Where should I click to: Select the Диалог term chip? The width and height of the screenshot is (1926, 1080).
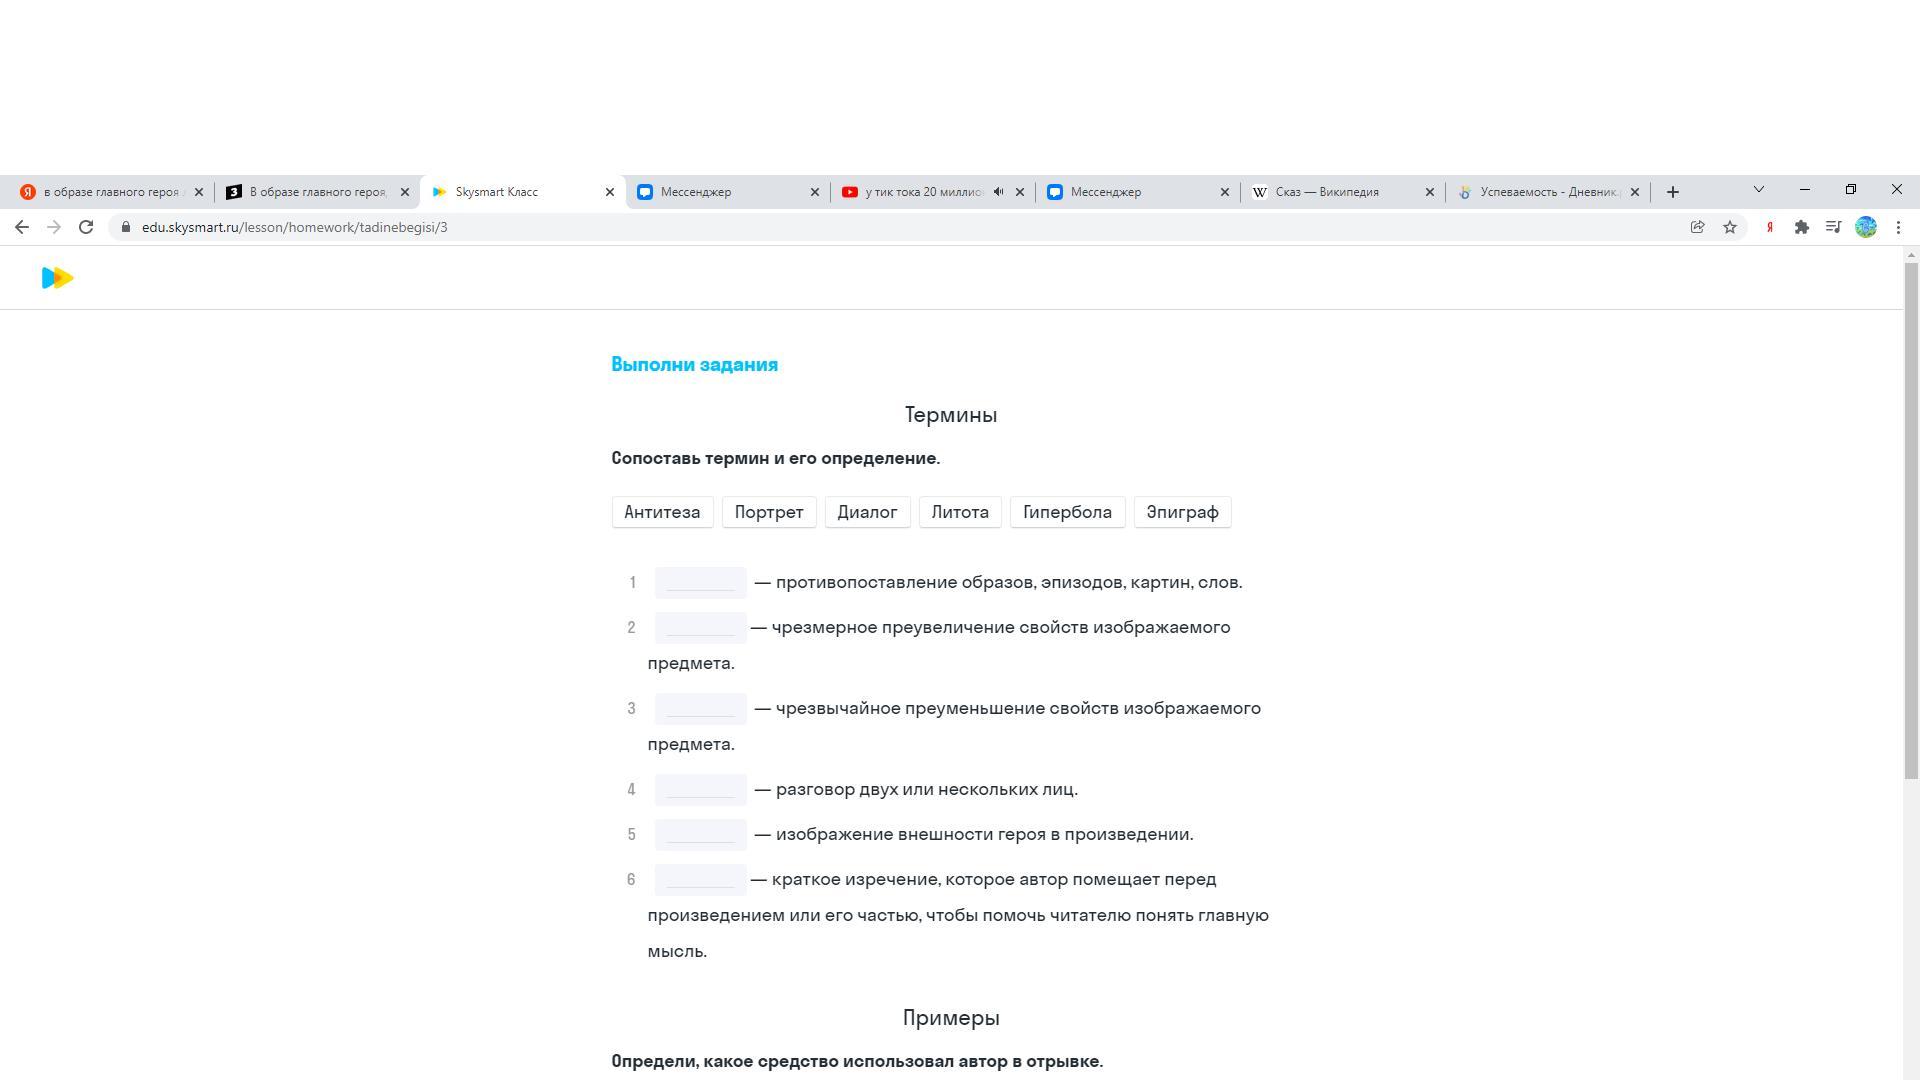pos(867,512)
